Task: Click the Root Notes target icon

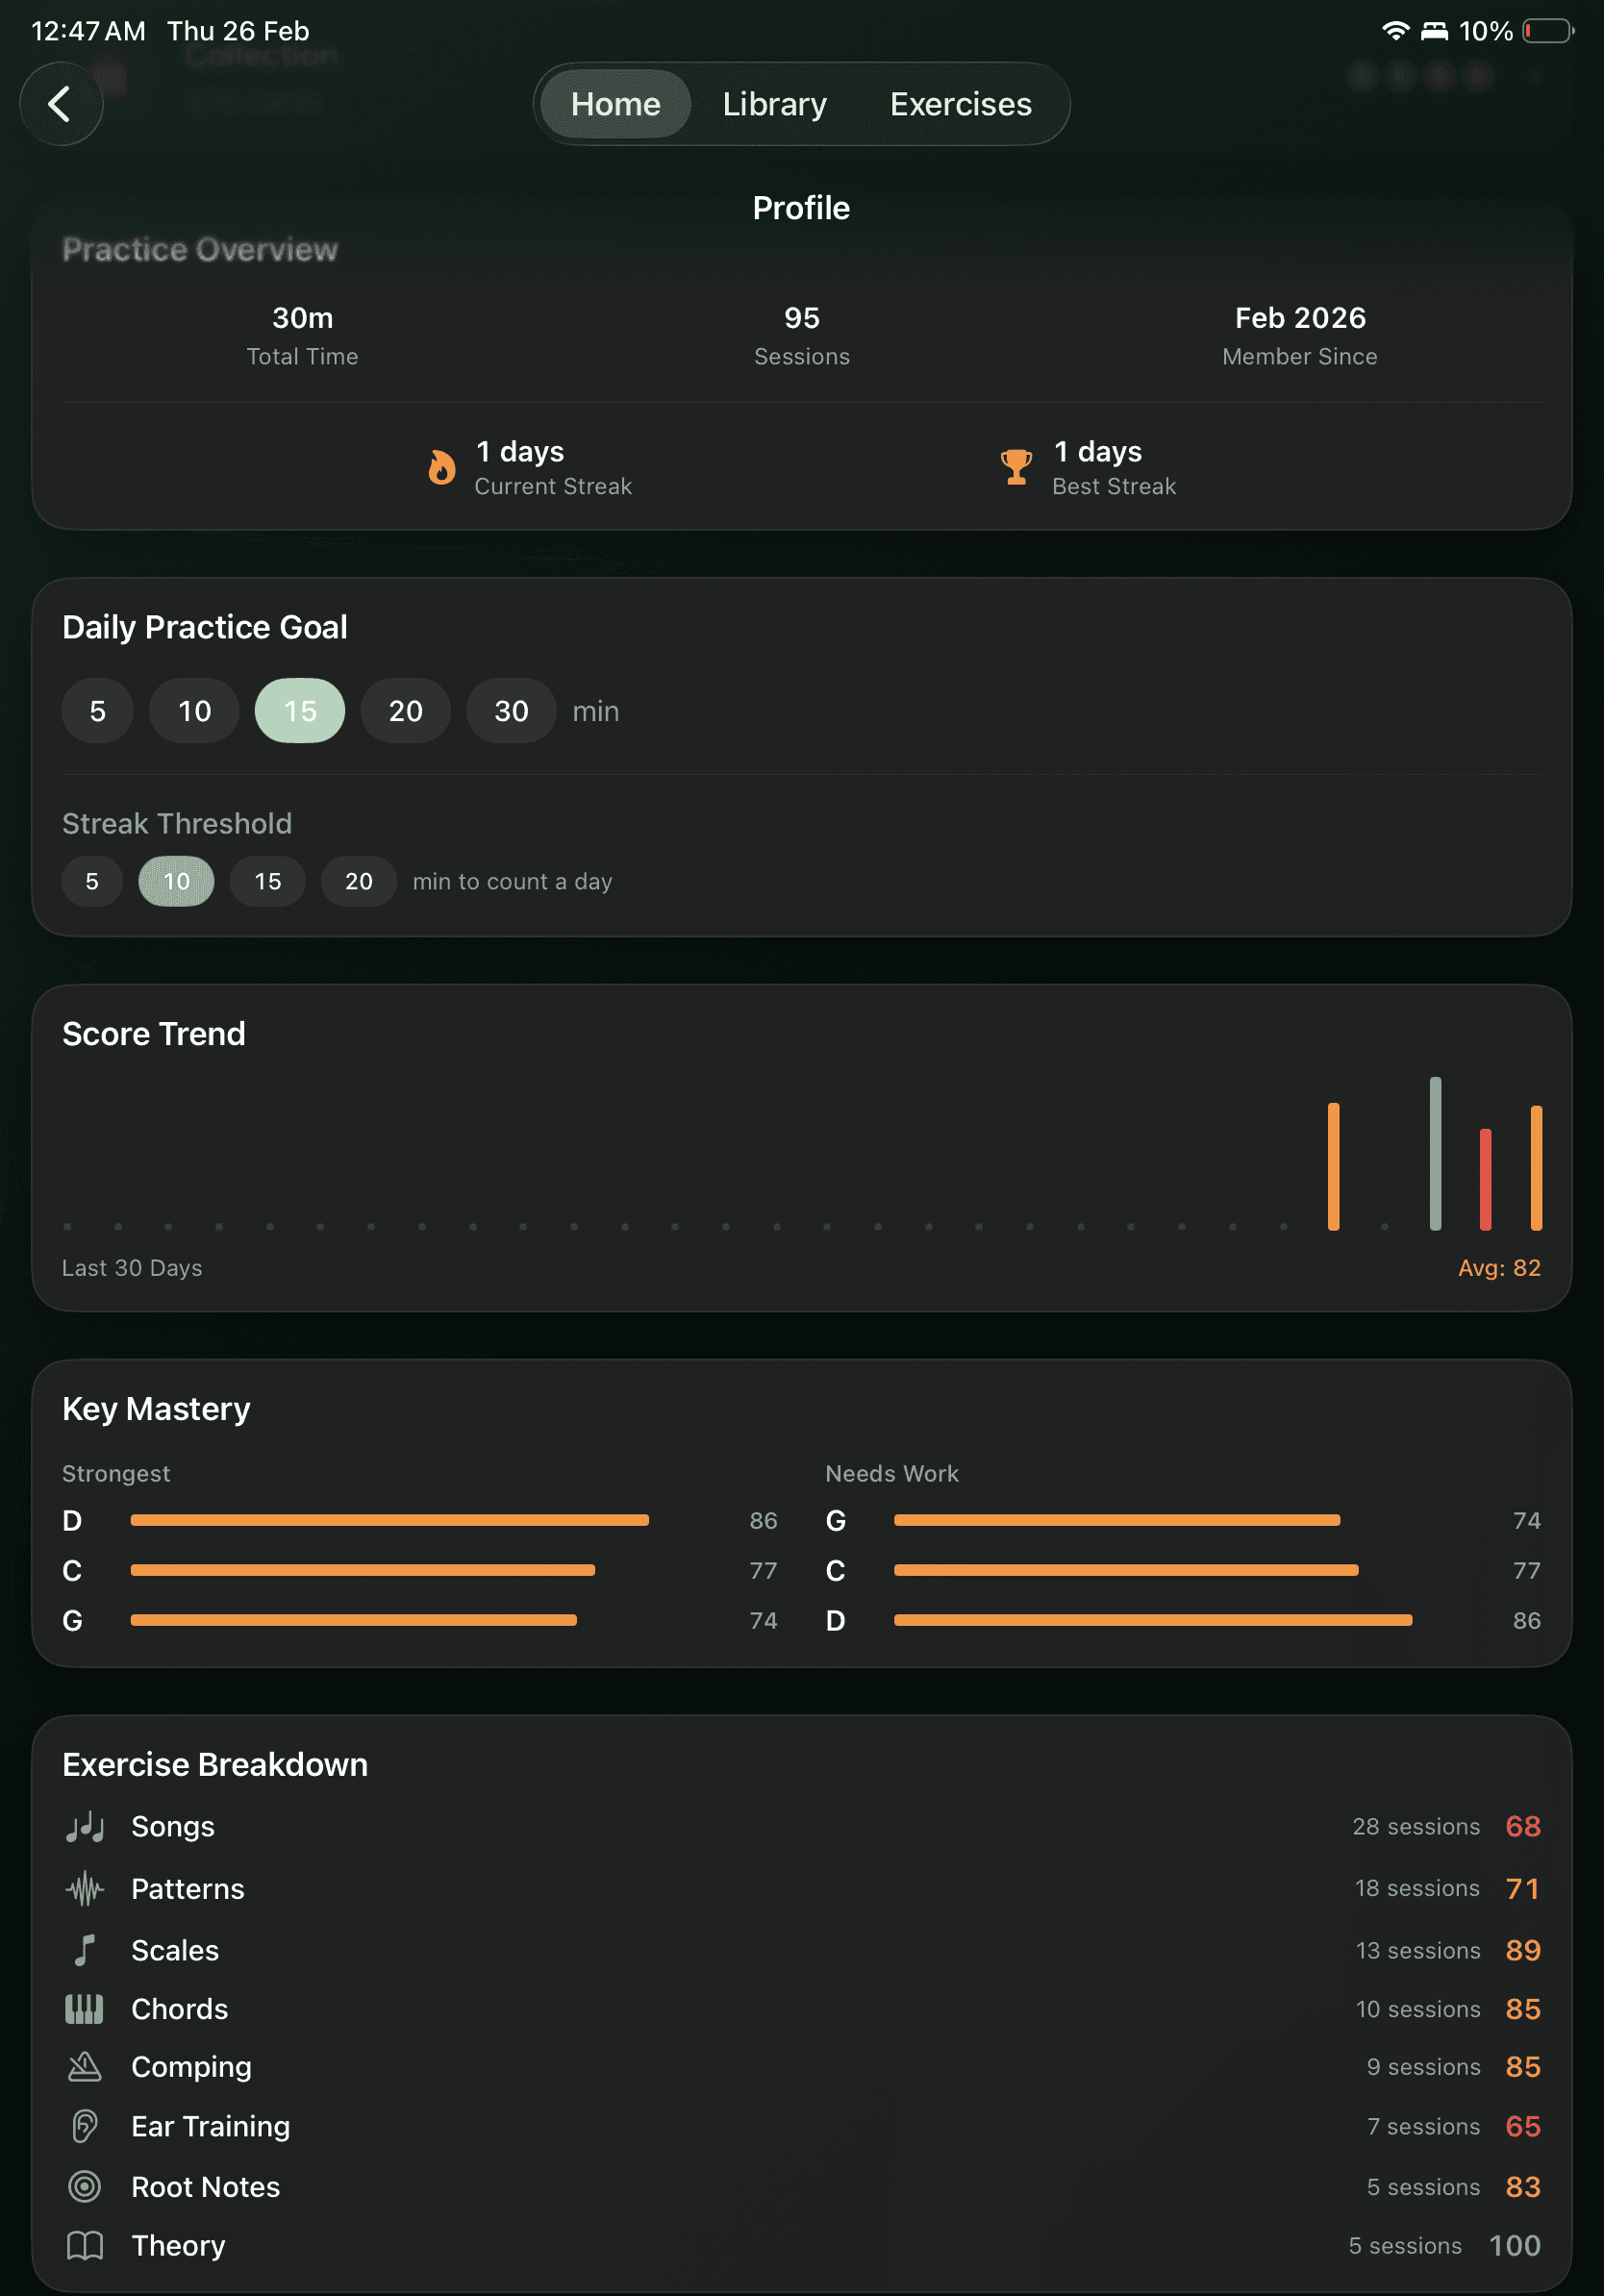Action: [x=85, y=2187]
